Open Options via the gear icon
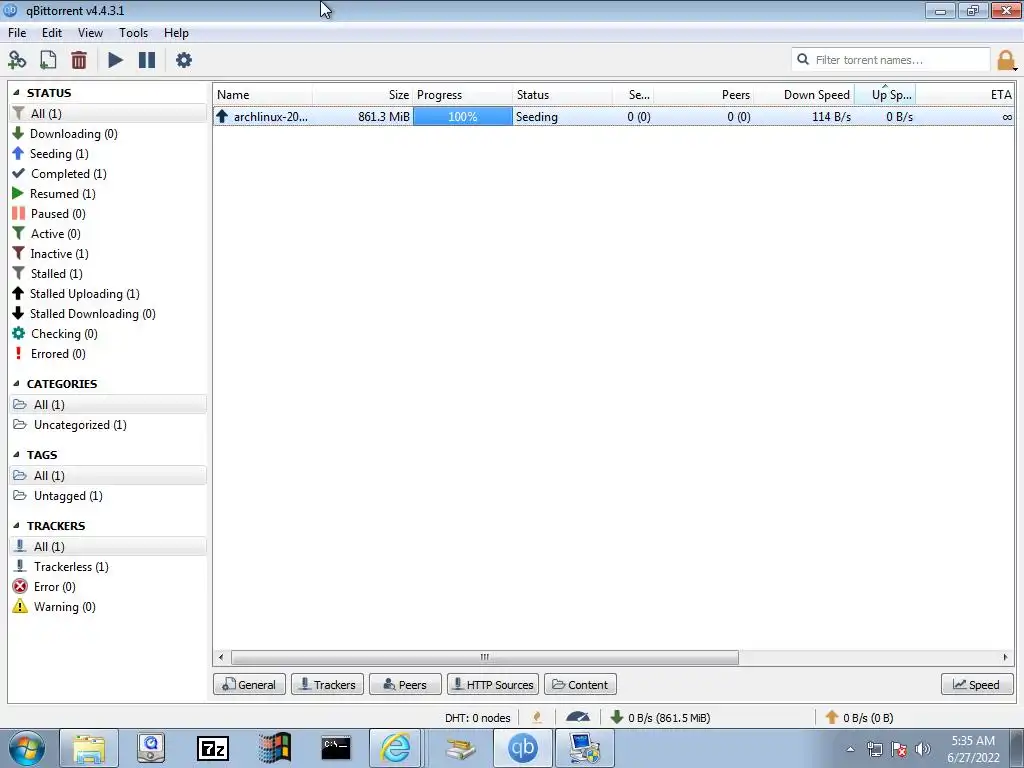The width and height of the screenshot is (1024, 768). pyautogui.click(x=184, y=60)
